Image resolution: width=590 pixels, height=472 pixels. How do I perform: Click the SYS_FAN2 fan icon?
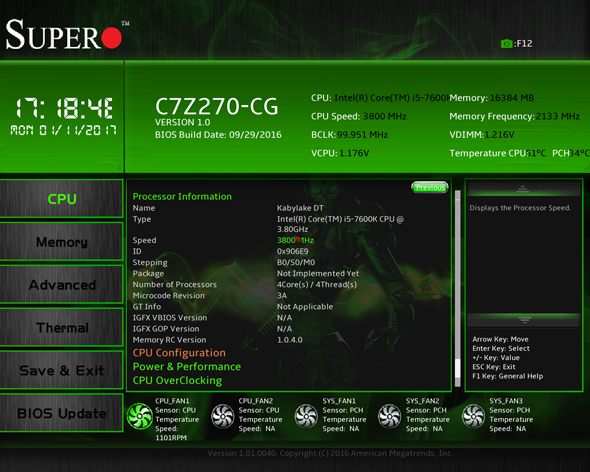(389, 416)
